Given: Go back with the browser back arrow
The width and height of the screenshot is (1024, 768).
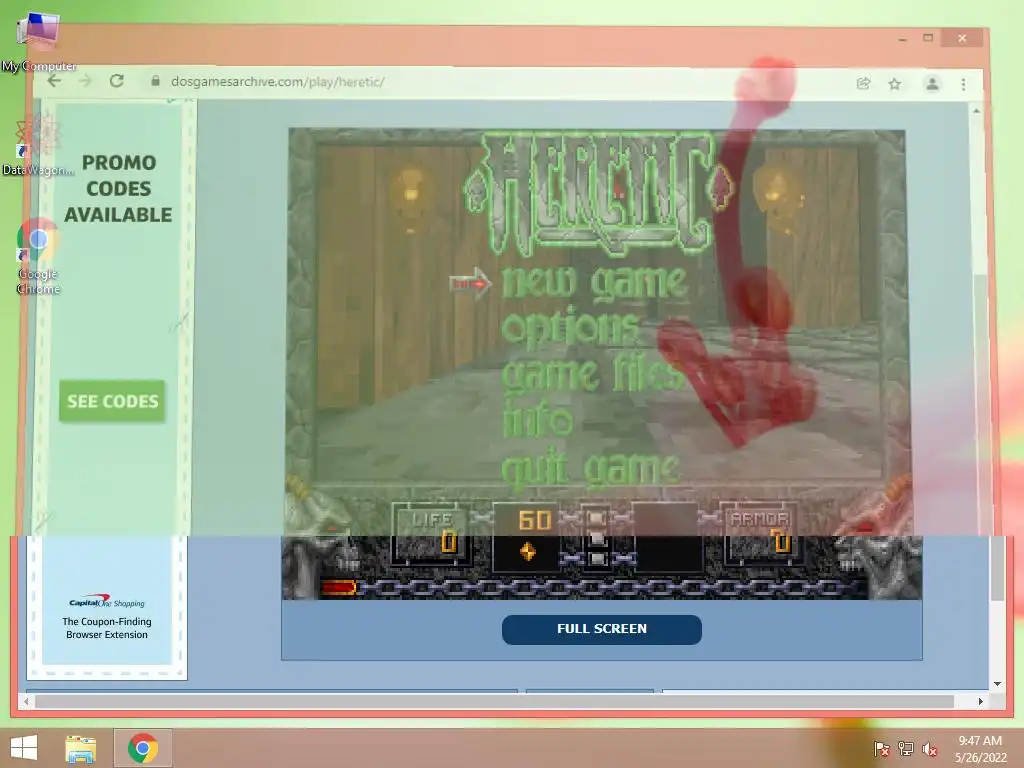Looking at the screenshot, I should coord(54,82).
